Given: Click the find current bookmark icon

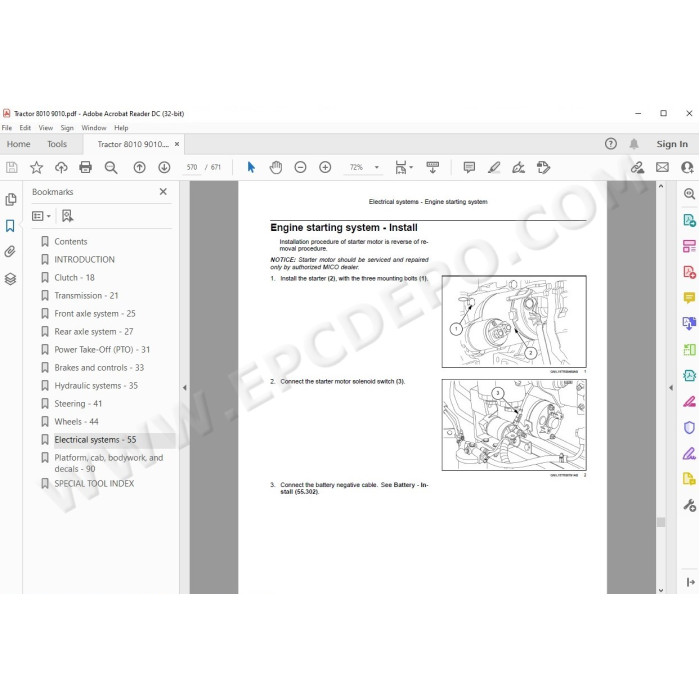Looking at the screenshot, I should [x=67, y=216].
